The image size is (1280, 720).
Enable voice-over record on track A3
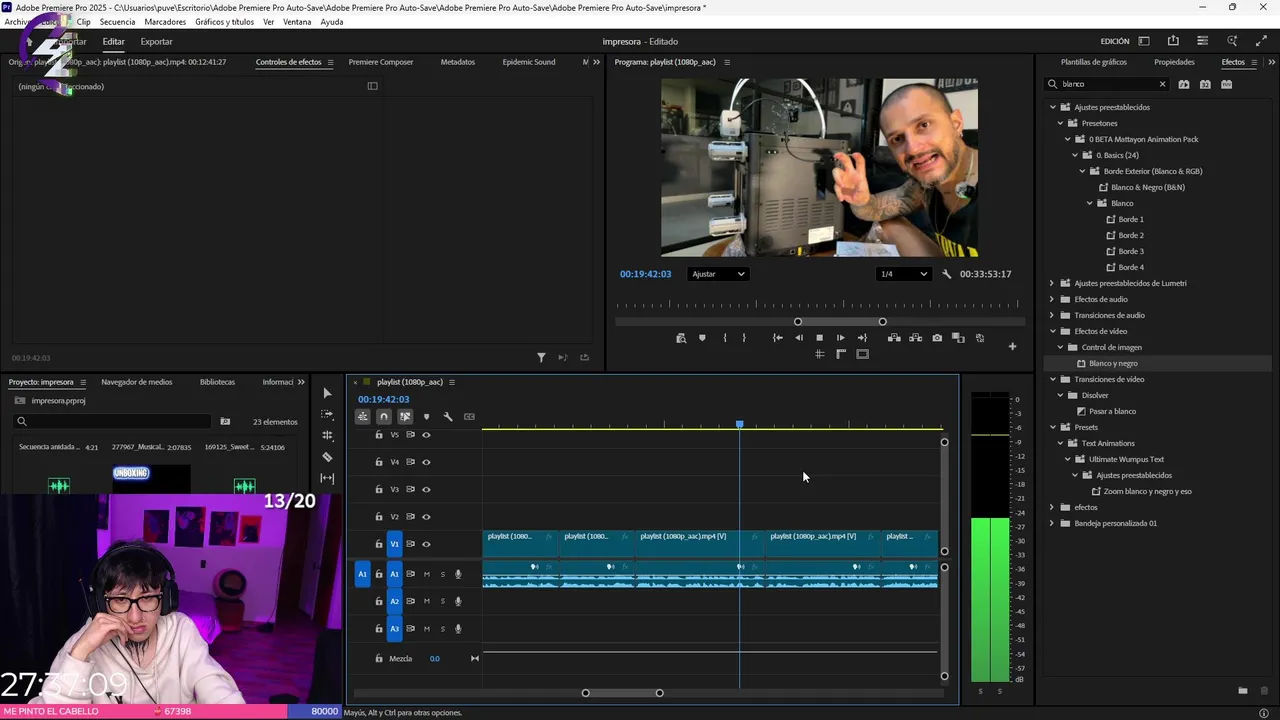459,629
